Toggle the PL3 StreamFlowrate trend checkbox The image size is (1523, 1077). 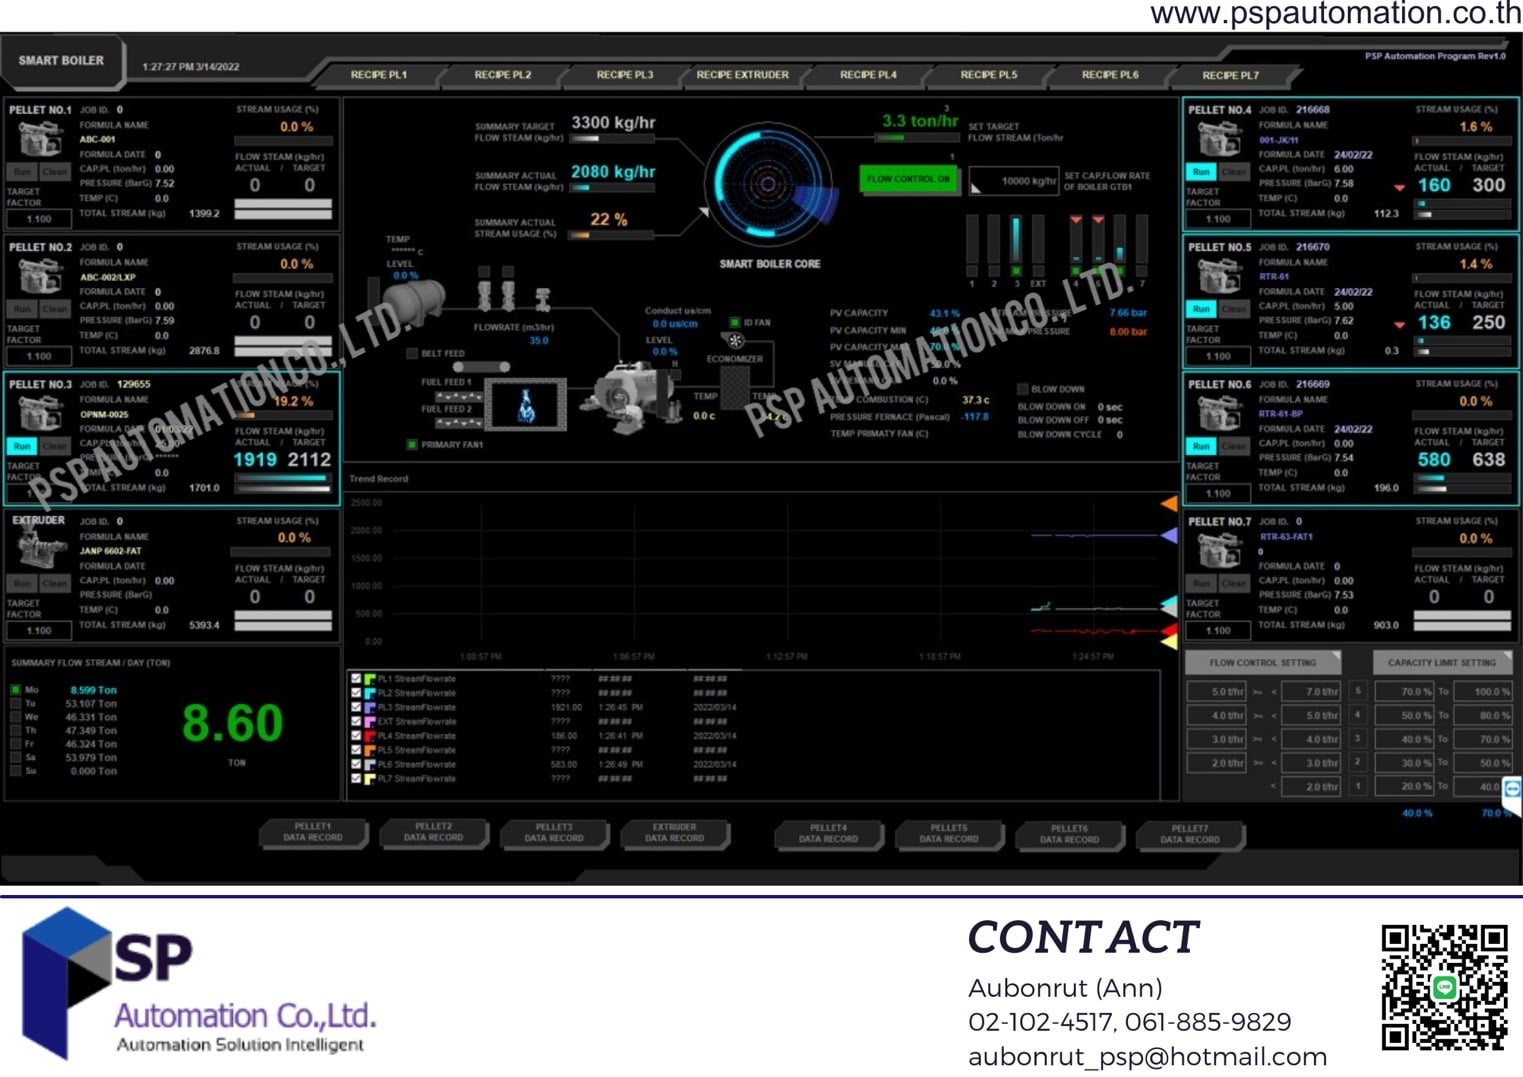pyautogui.click(x=356, y=707)
